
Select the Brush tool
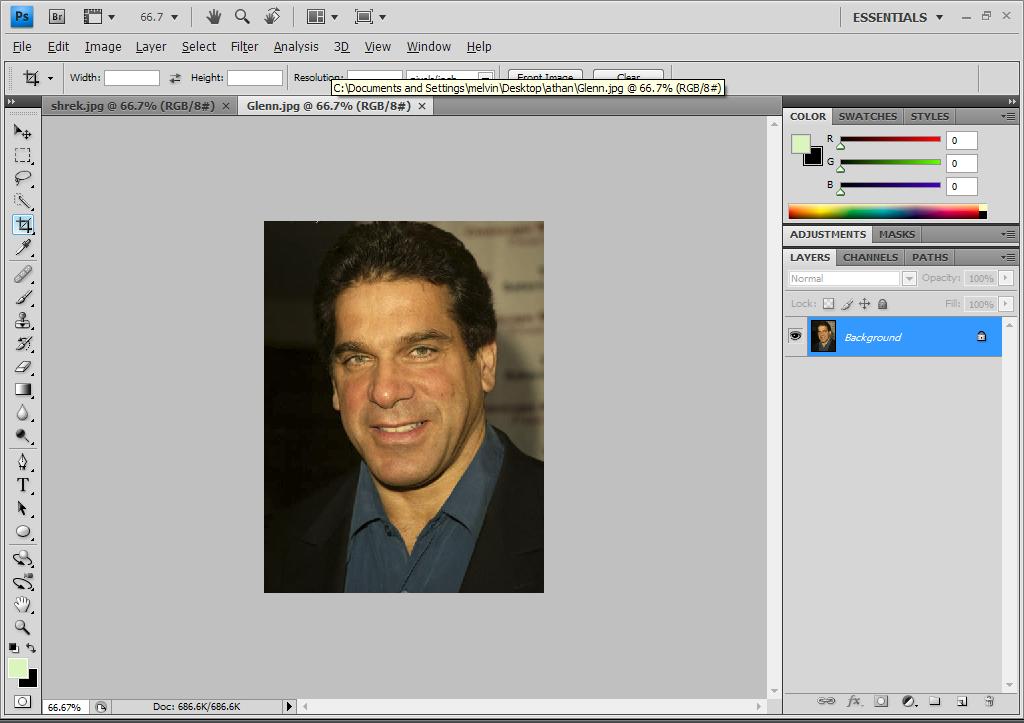pos(23,297)
